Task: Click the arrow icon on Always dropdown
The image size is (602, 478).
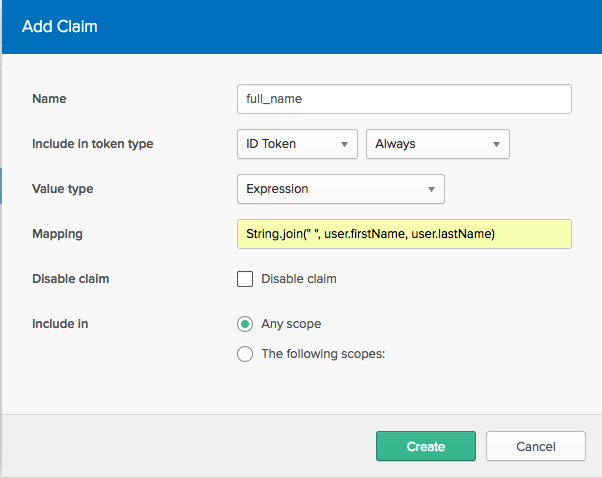Action: (496, 144)
